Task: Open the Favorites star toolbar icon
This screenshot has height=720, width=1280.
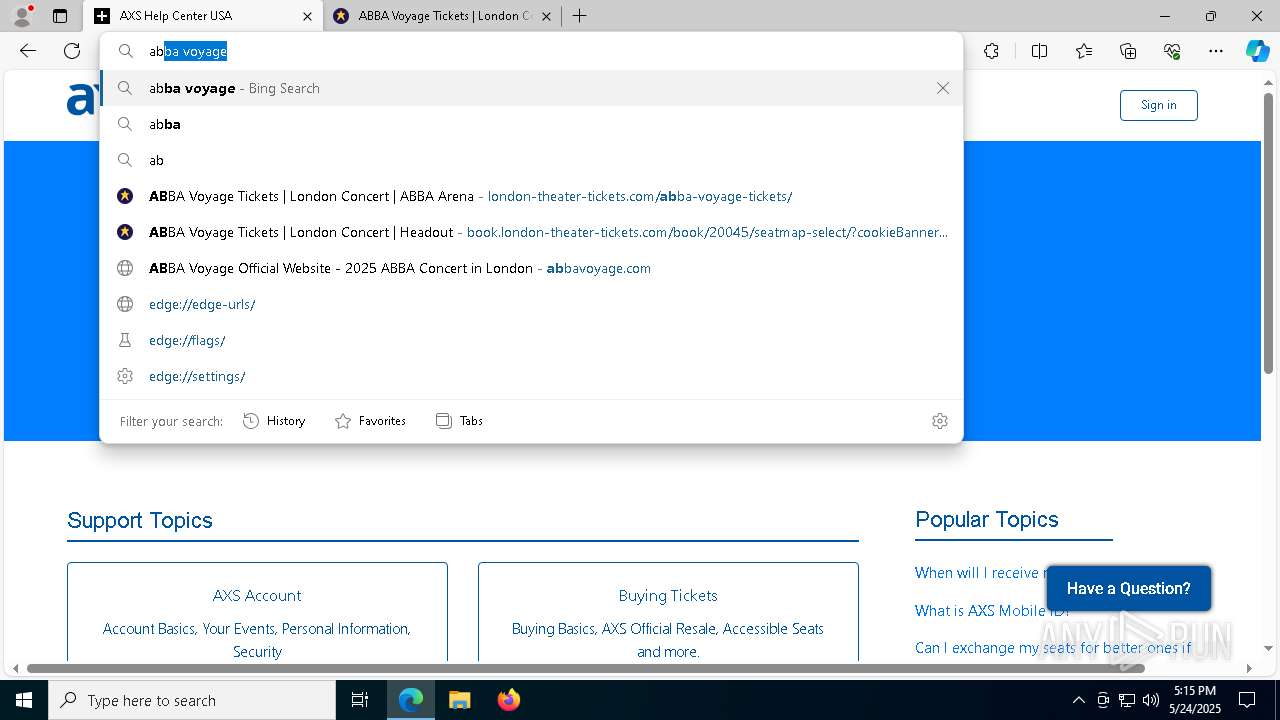Action: [1084, 51]
